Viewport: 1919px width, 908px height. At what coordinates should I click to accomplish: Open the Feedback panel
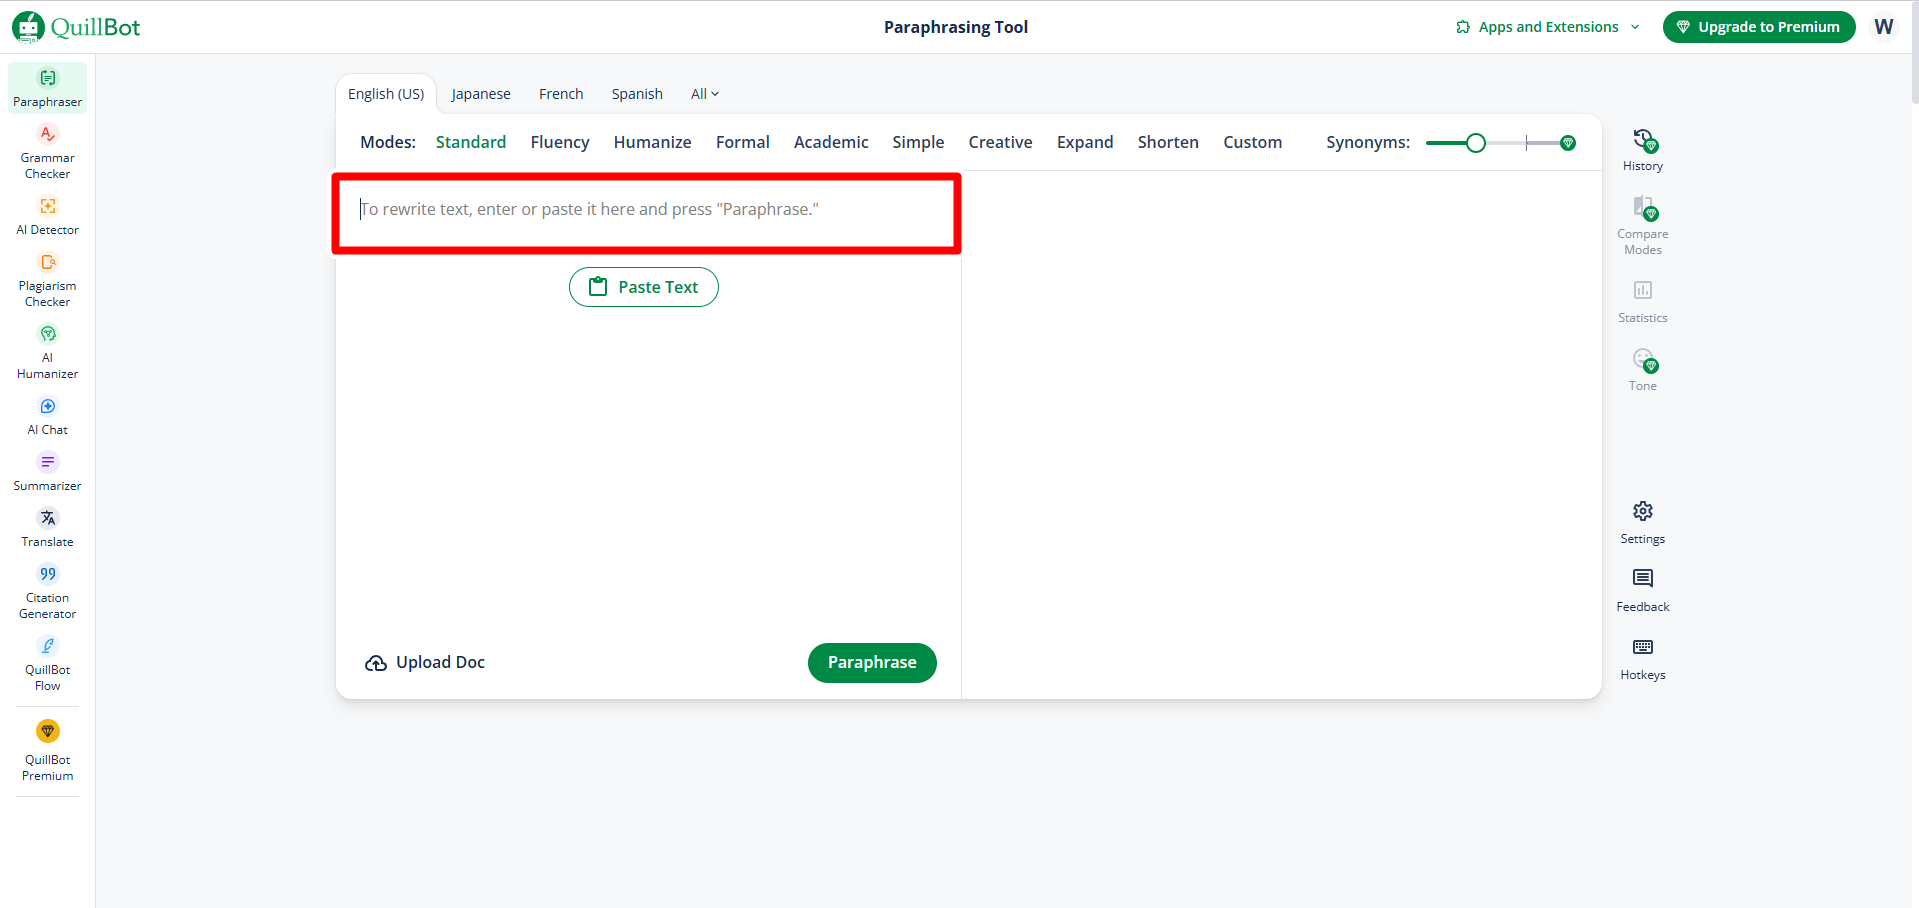coord(1643,591)
